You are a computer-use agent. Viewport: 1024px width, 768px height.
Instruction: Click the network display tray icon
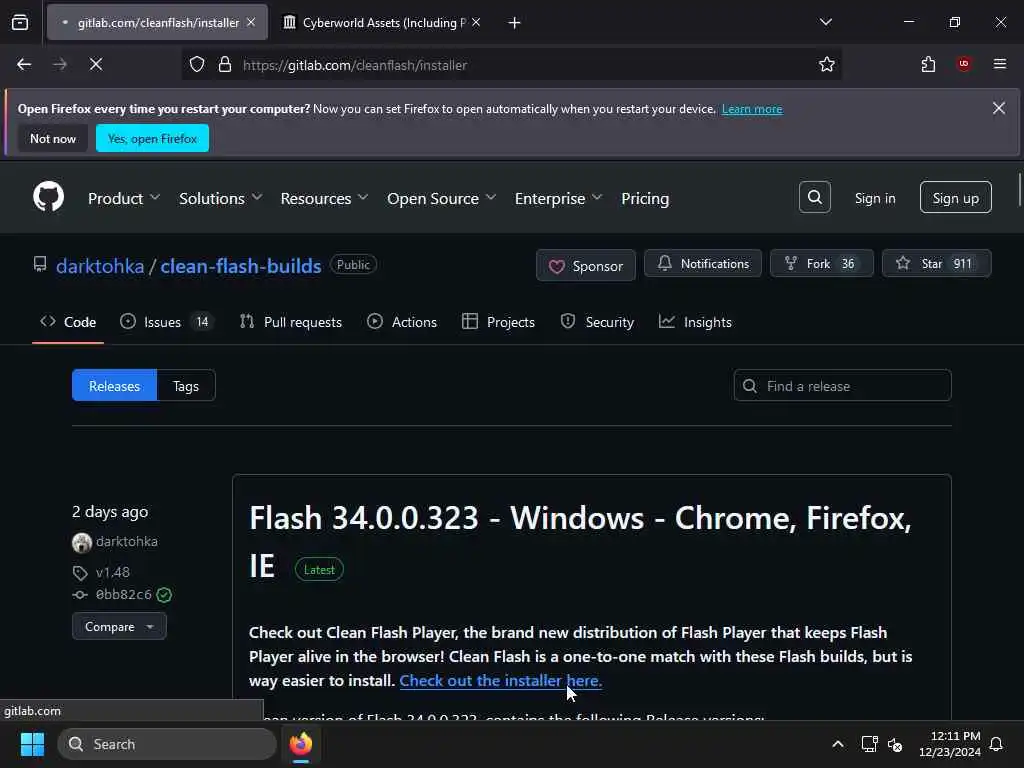[869, 744]
